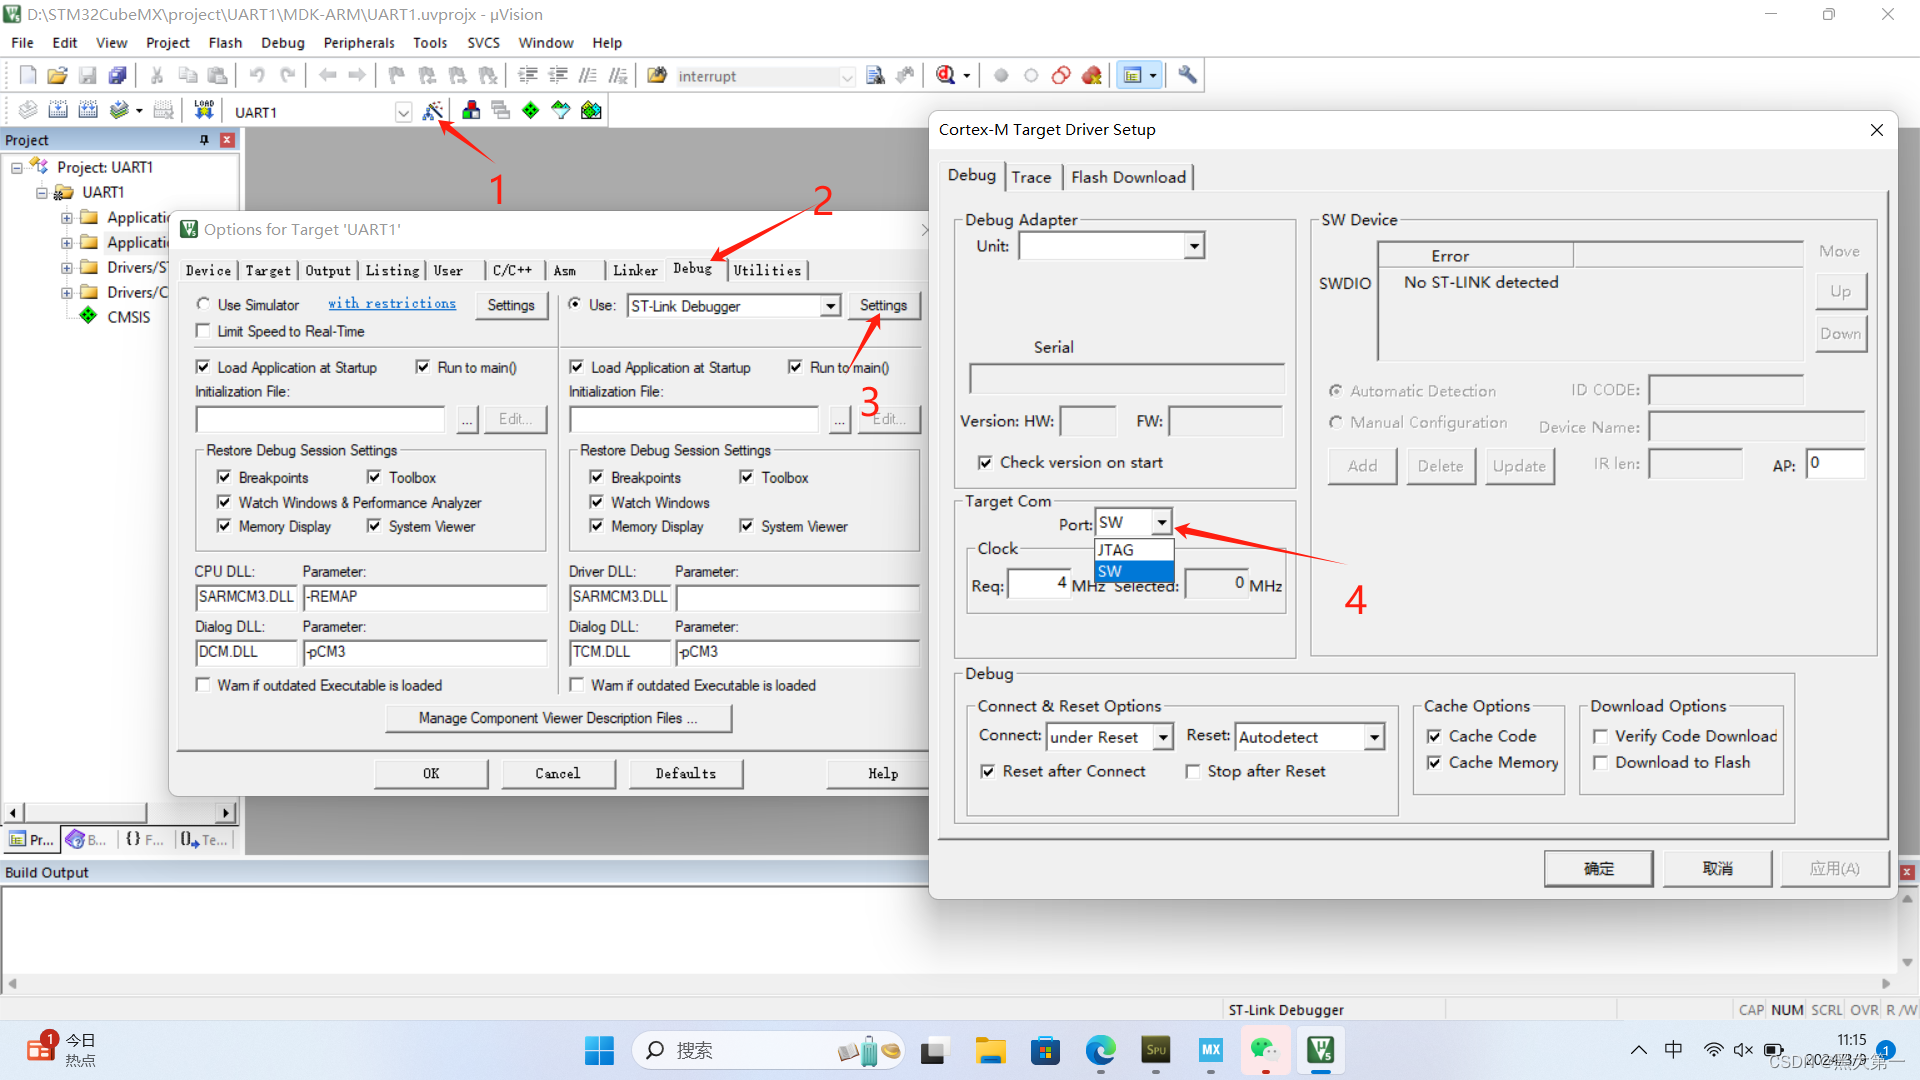The height and width of the screenshot is (1080, 1920).
Task: Select the Manual Configuration radio button
Action: pos(1336,422)
